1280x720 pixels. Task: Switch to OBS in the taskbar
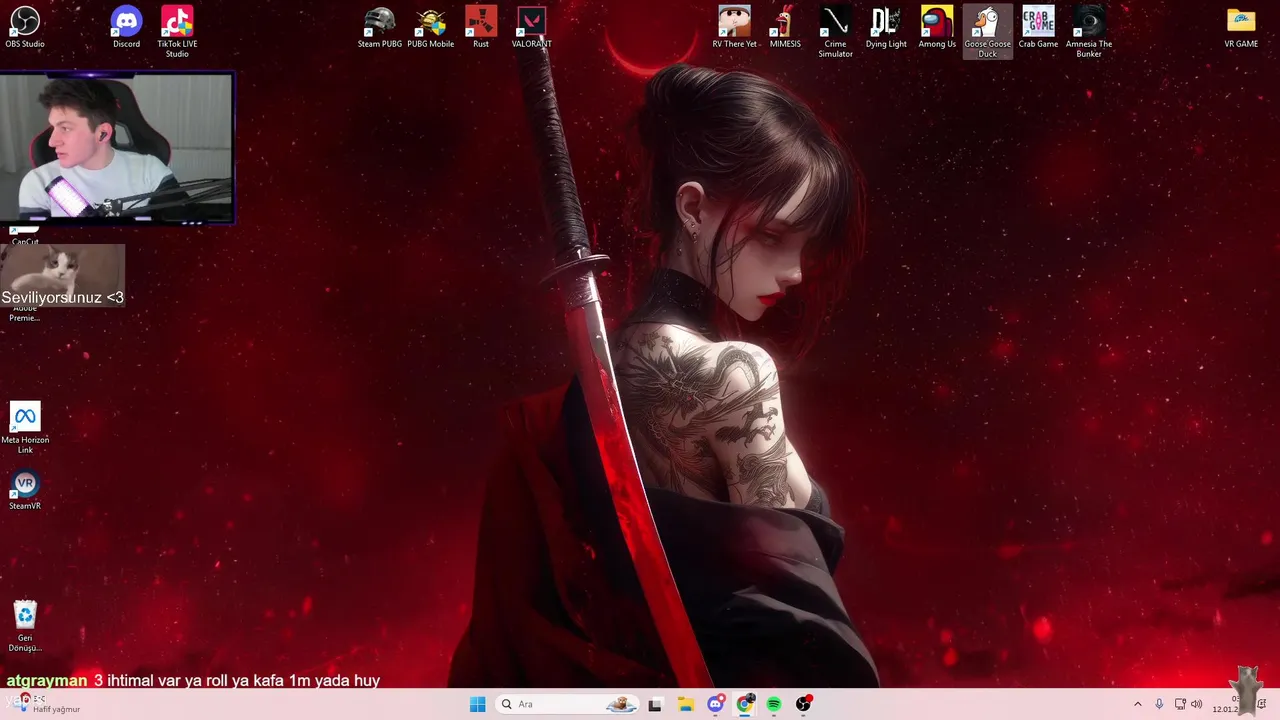coord(803,704)
